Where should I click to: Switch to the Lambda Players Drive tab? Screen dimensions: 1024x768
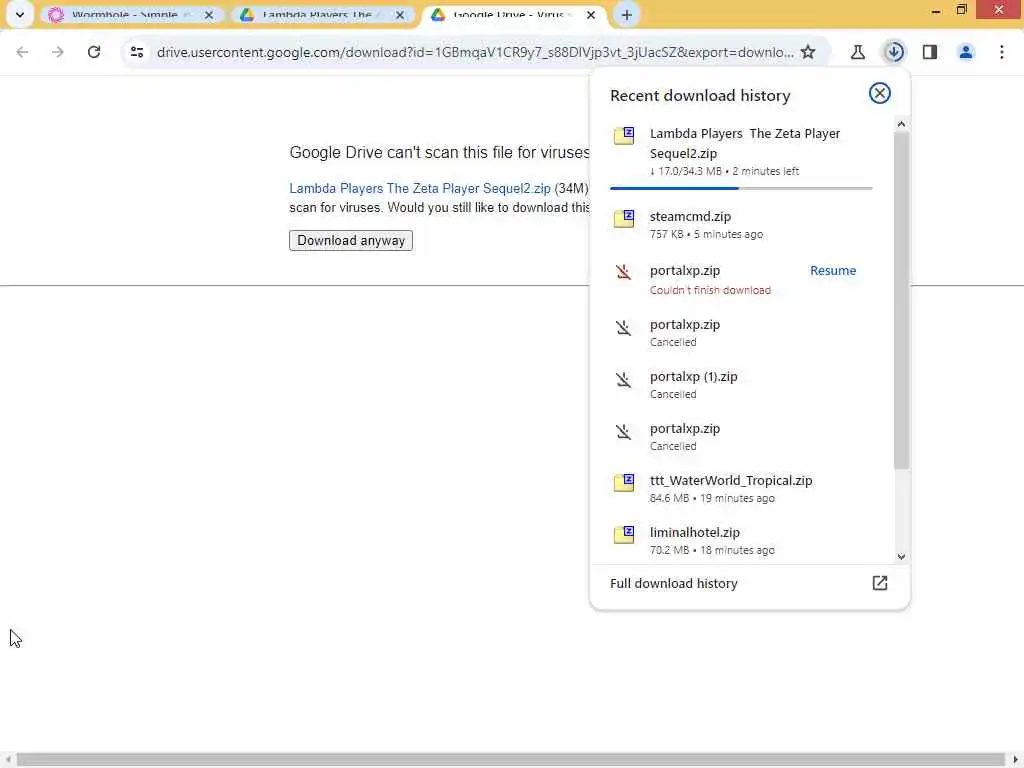(x=316, y=15)
